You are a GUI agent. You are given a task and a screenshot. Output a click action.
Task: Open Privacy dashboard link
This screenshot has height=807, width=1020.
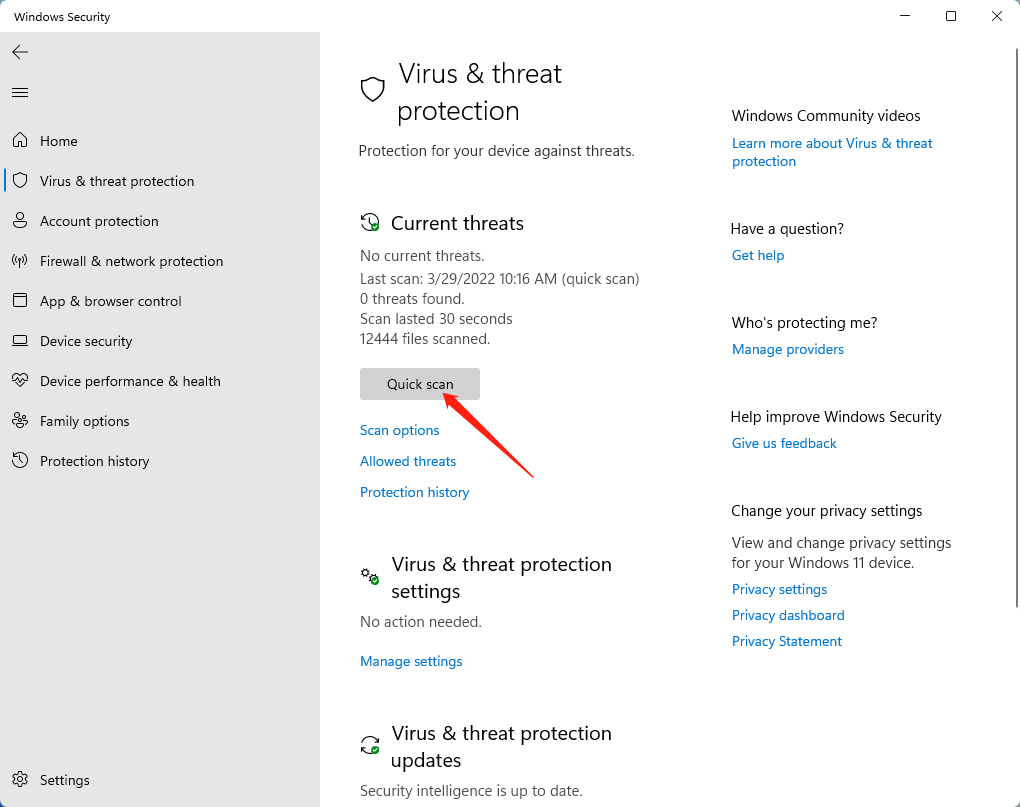tap(788, 615)
